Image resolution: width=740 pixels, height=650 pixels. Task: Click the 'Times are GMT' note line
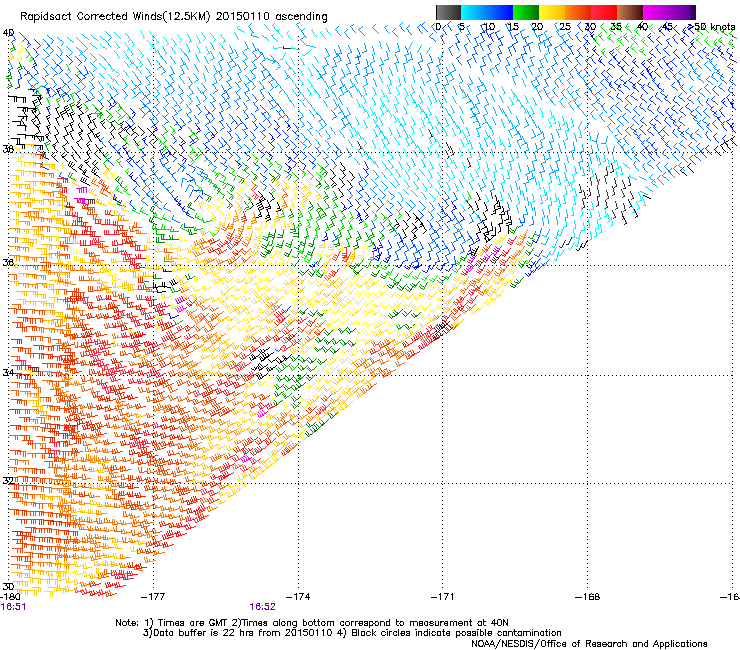312,623
